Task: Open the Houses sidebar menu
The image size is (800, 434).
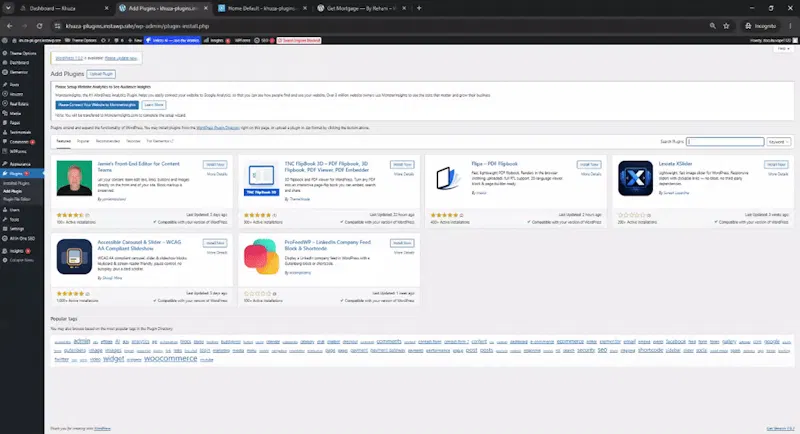Action: (16, 94)
